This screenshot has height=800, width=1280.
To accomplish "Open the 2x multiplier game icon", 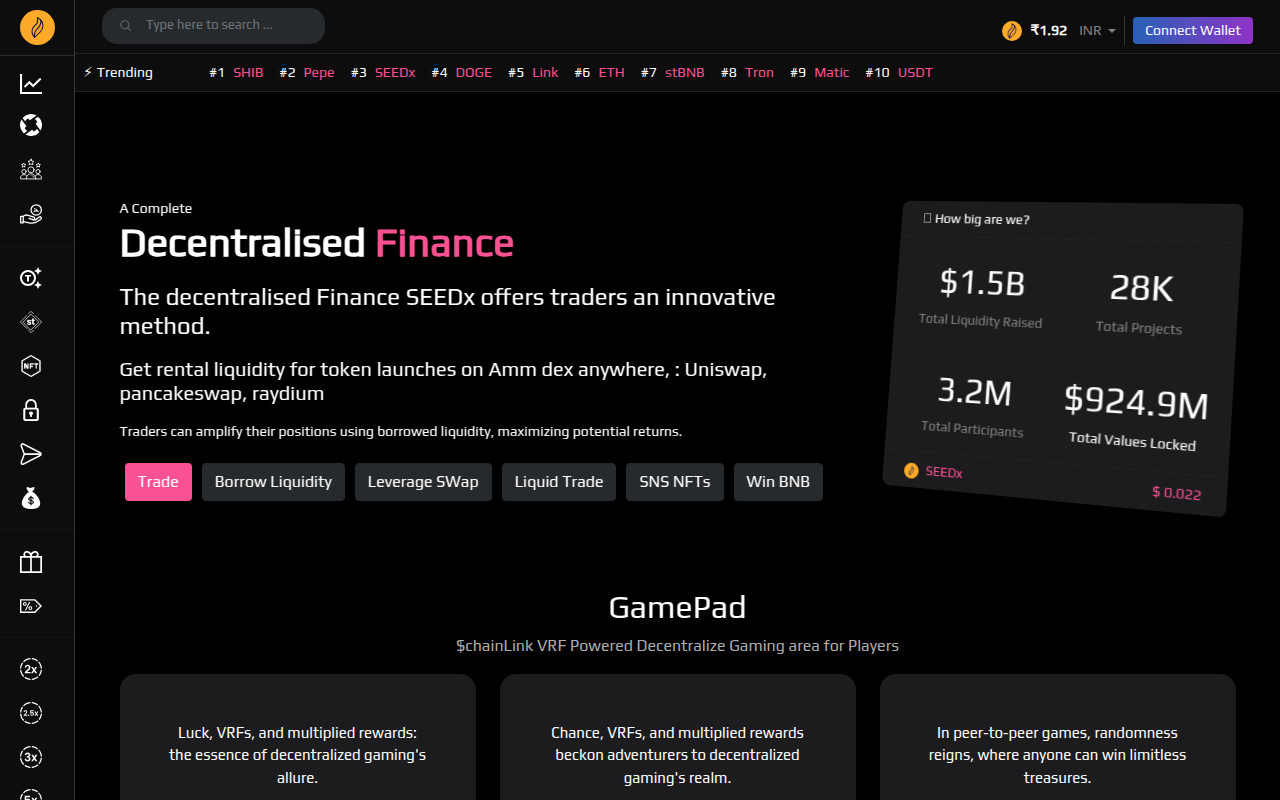I will coord(31,670).
